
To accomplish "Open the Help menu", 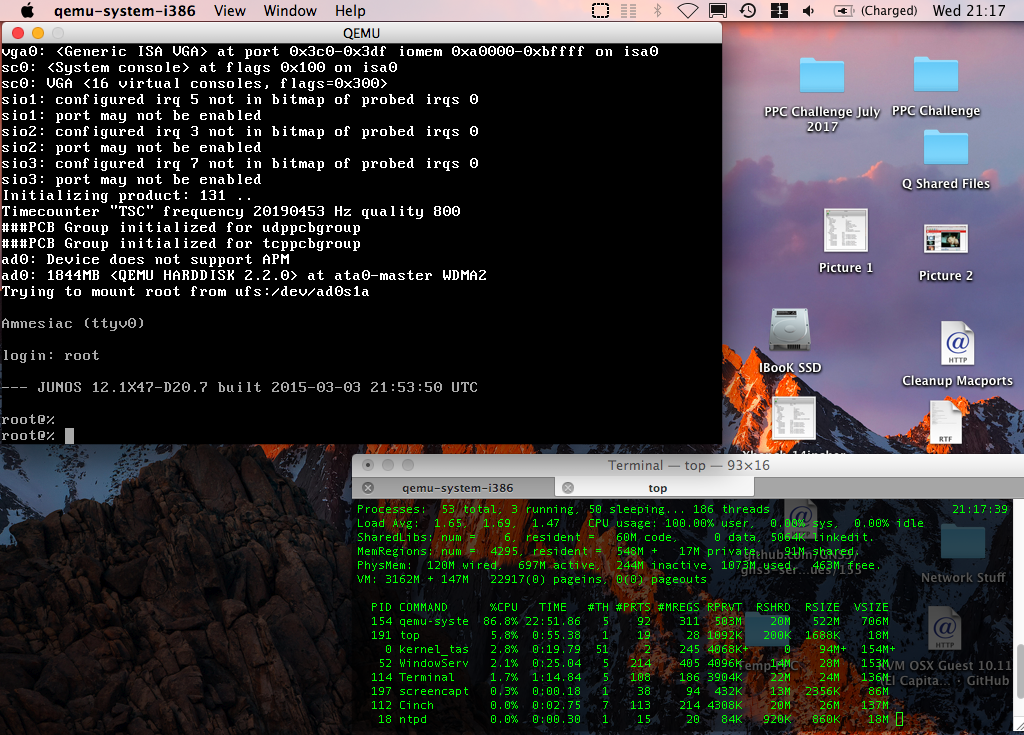I will tap(350, 10).
